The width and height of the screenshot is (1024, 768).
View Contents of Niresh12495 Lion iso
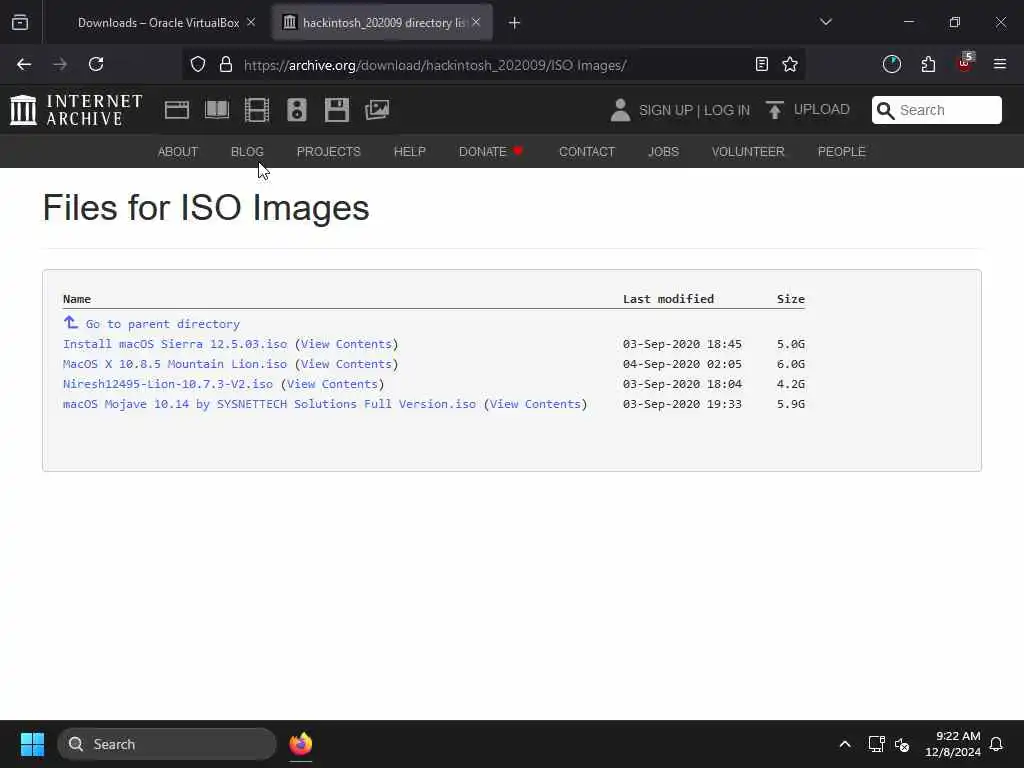[332, 384]
